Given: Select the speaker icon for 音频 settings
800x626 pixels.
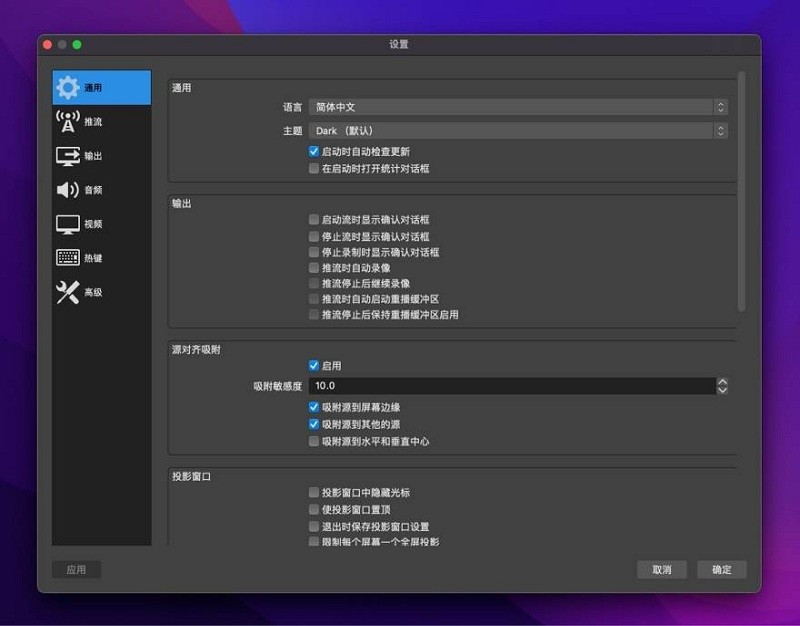Looking at the screenshot, I should [x=66, y=189].
